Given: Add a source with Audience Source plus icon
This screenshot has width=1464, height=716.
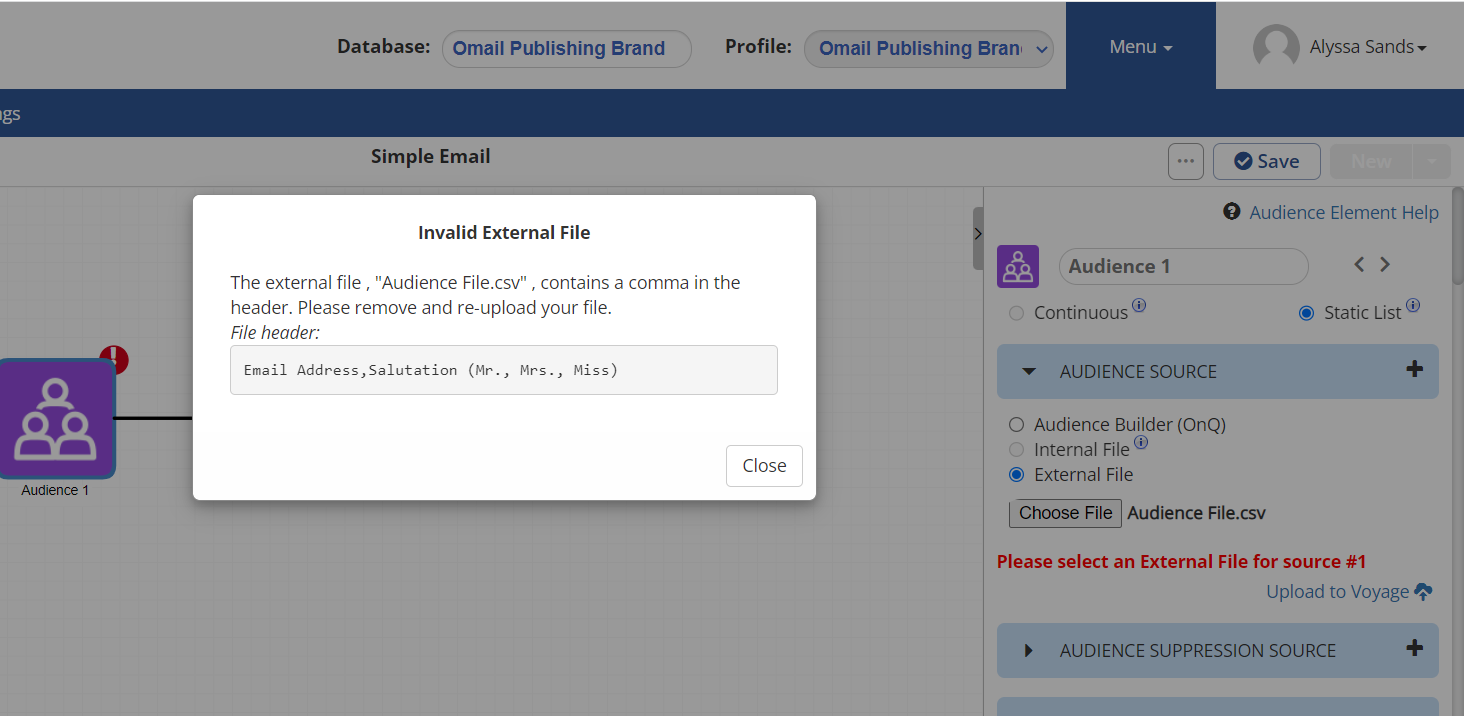Looking at the screenshot, I should tap(1414, 370).
